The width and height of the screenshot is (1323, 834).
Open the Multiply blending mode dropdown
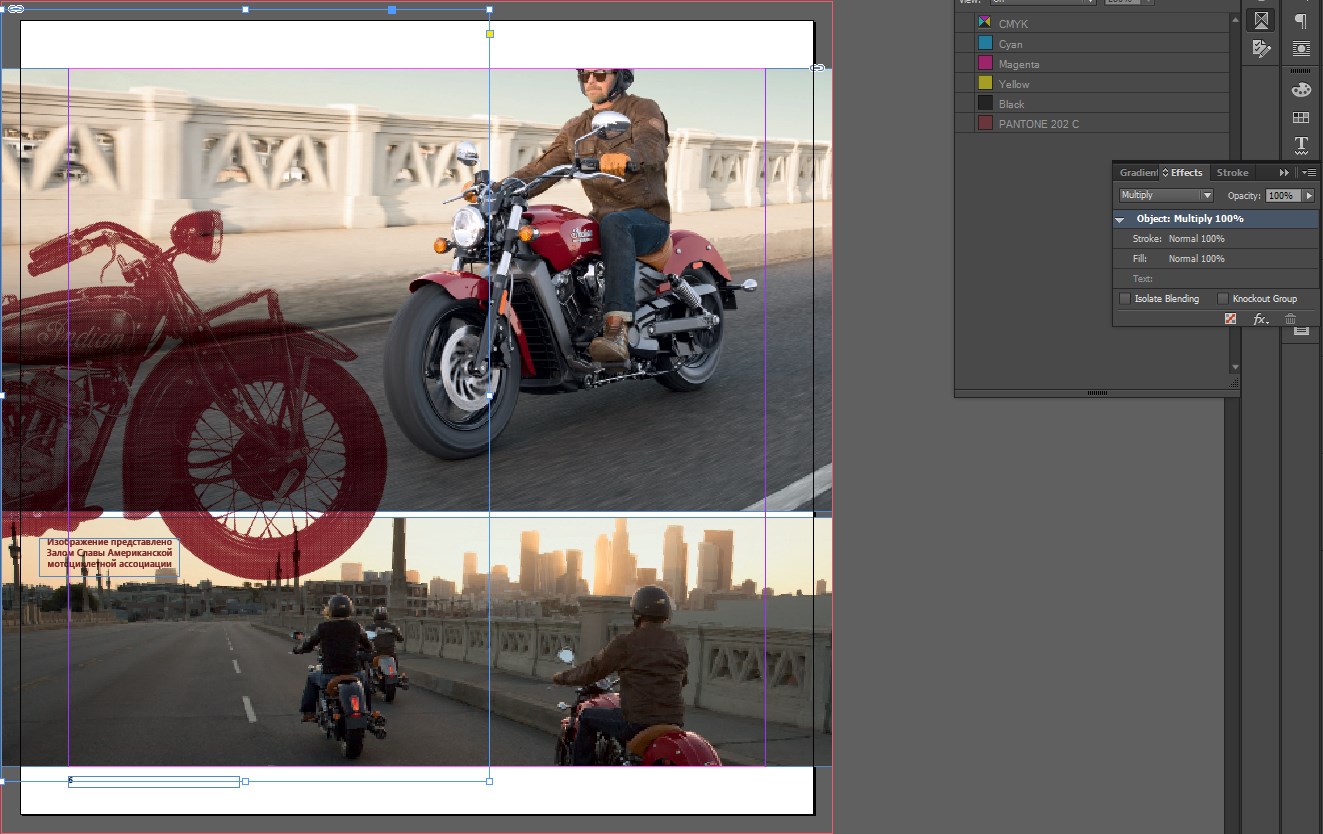click(1166, 196)
